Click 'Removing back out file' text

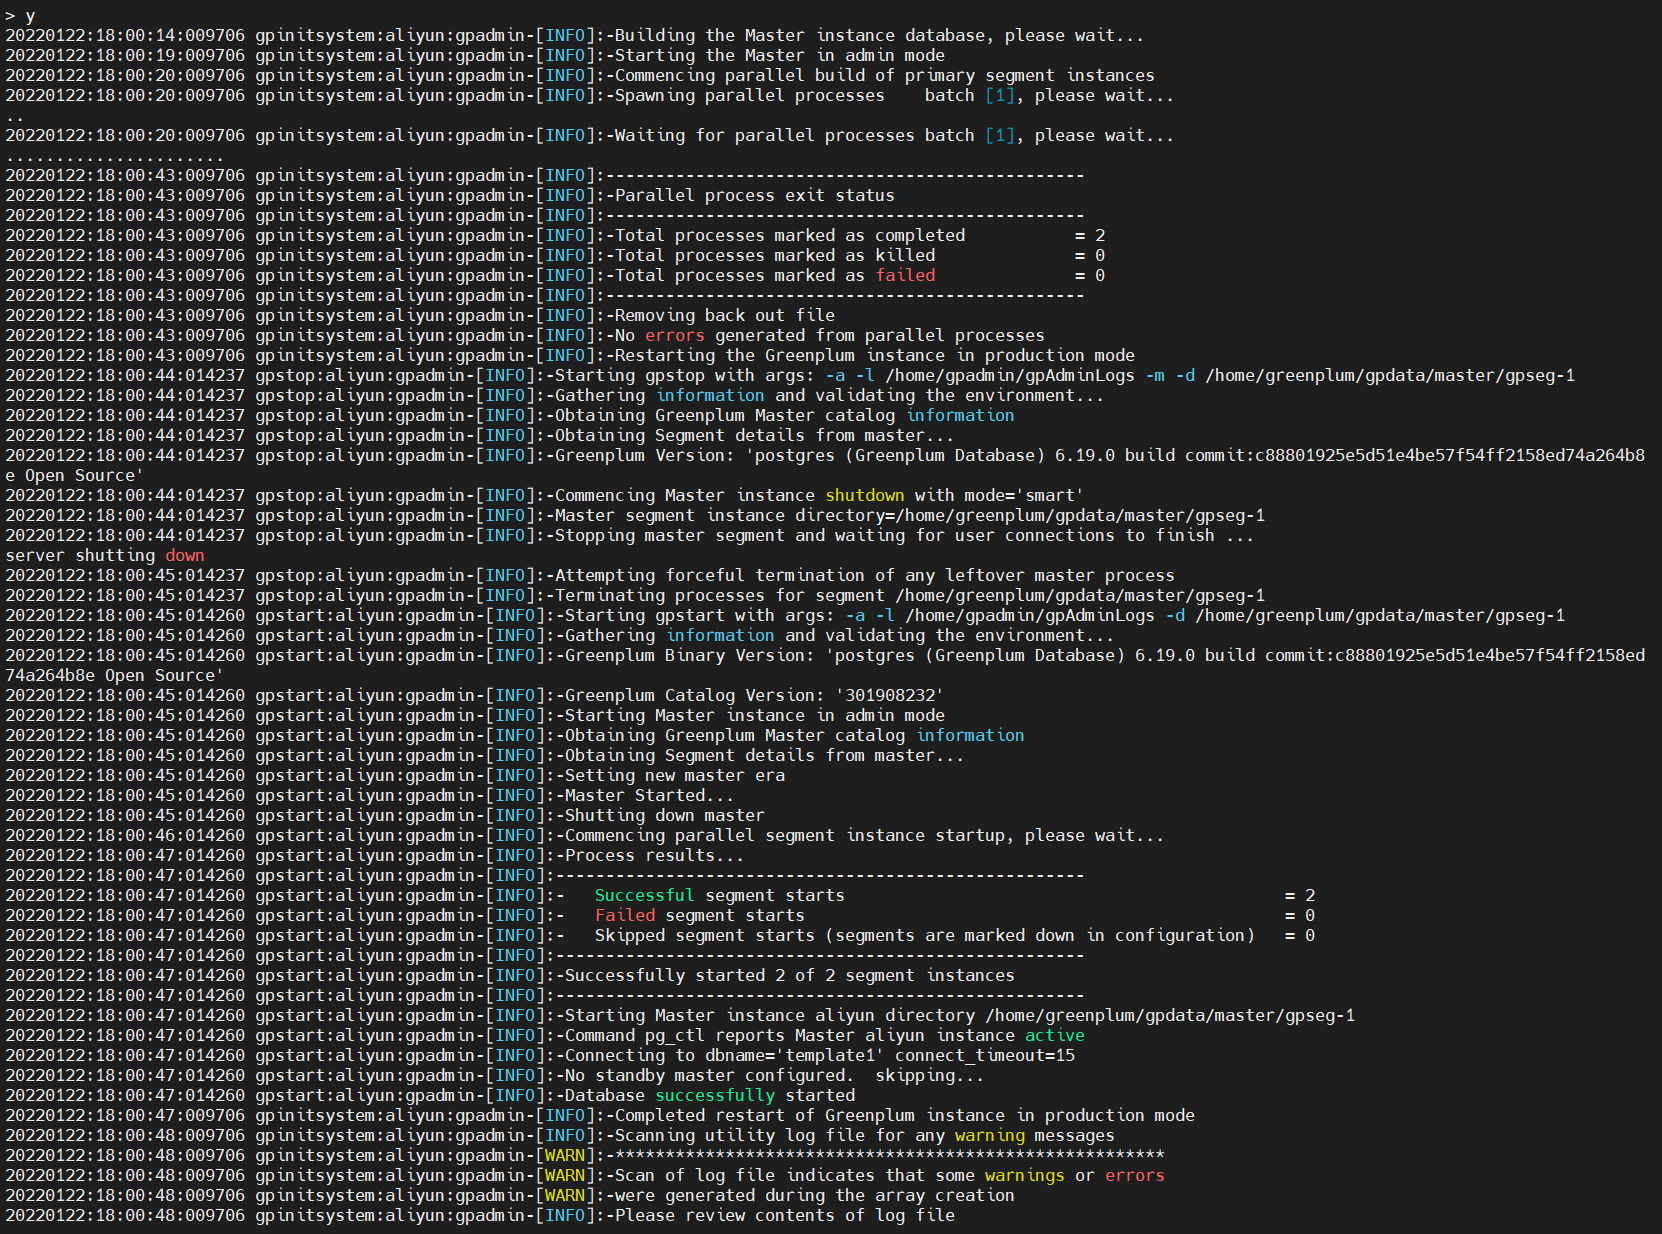pyautogui.click(x=724, y=316)
